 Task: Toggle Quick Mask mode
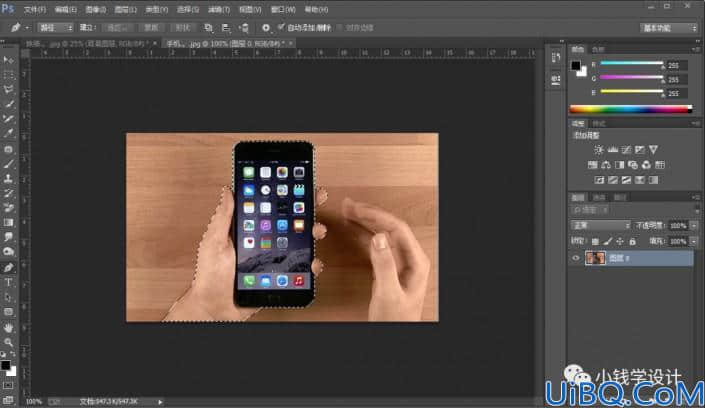pos(8,386)
